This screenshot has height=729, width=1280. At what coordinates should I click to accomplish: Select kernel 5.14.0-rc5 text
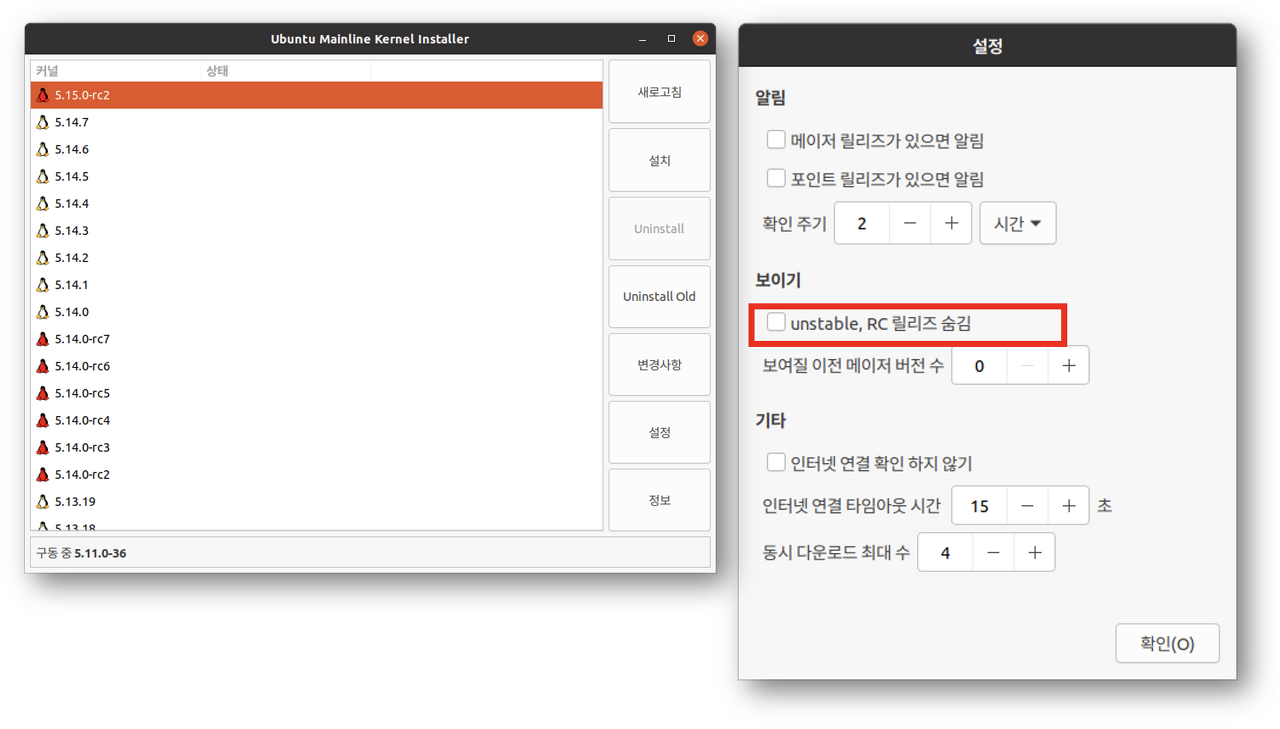click(82, 393)
